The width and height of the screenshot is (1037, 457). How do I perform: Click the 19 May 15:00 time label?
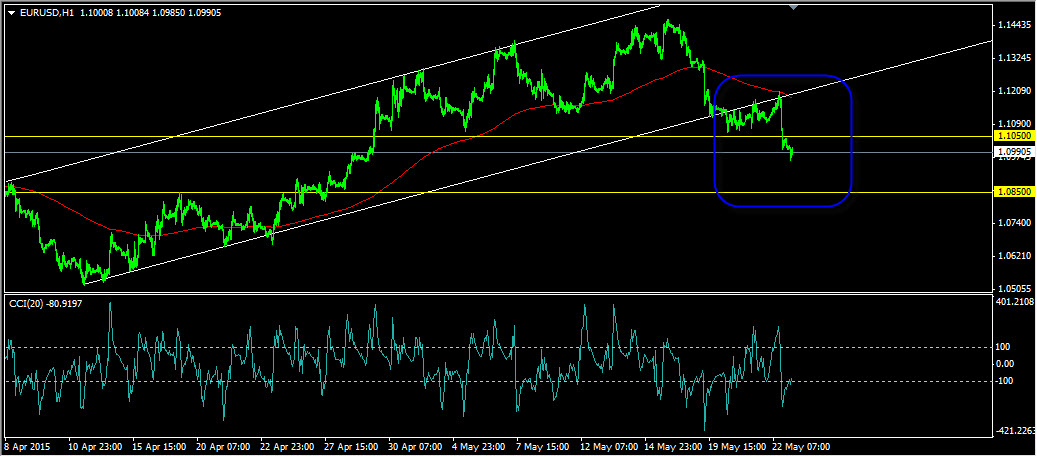(x=736, y=446)
